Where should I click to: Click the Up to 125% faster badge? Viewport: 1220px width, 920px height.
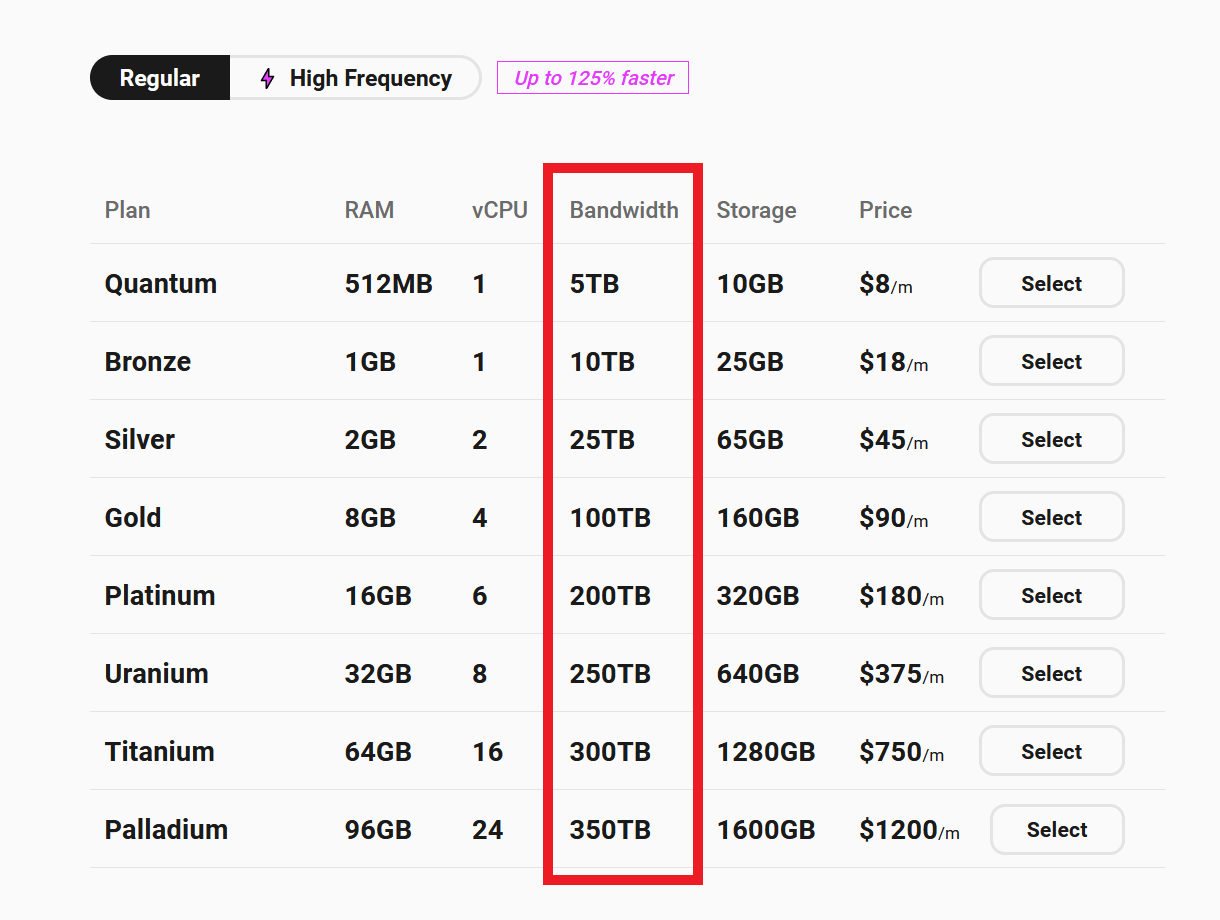pyautogui.click(x=592, y=77)
